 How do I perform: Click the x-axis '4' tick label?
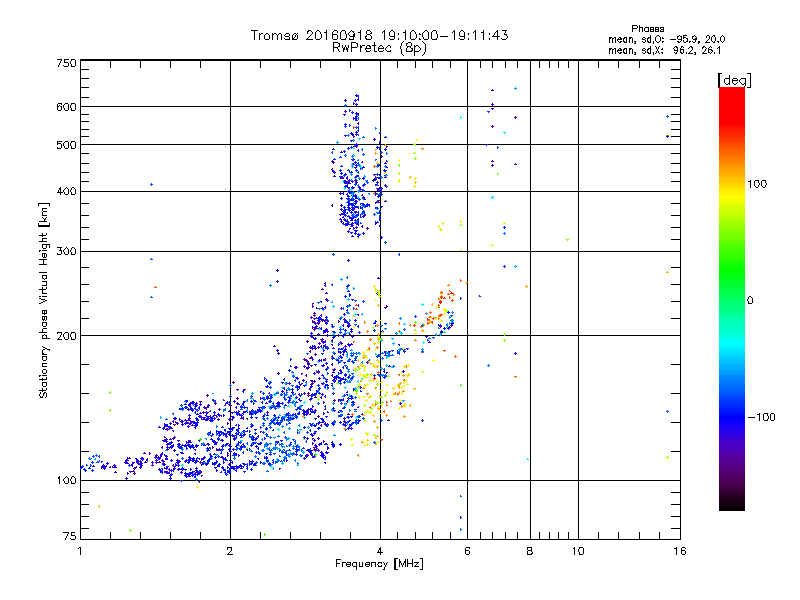380,551
